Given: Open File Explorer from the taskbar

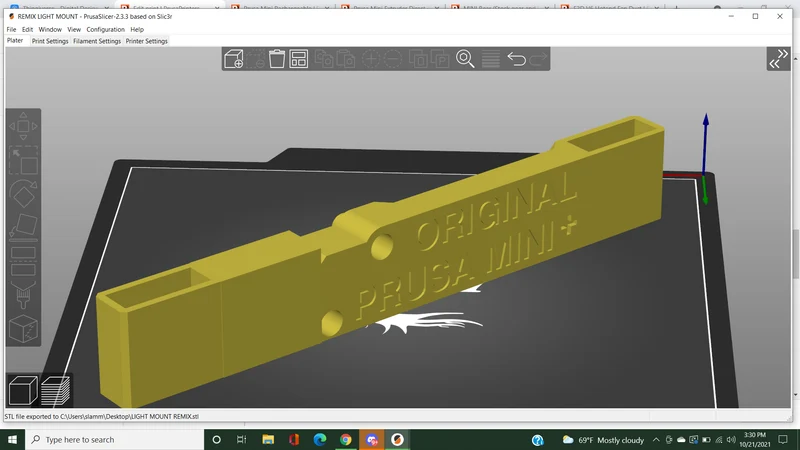Looking at the screenshot, I should coord(268,440).
